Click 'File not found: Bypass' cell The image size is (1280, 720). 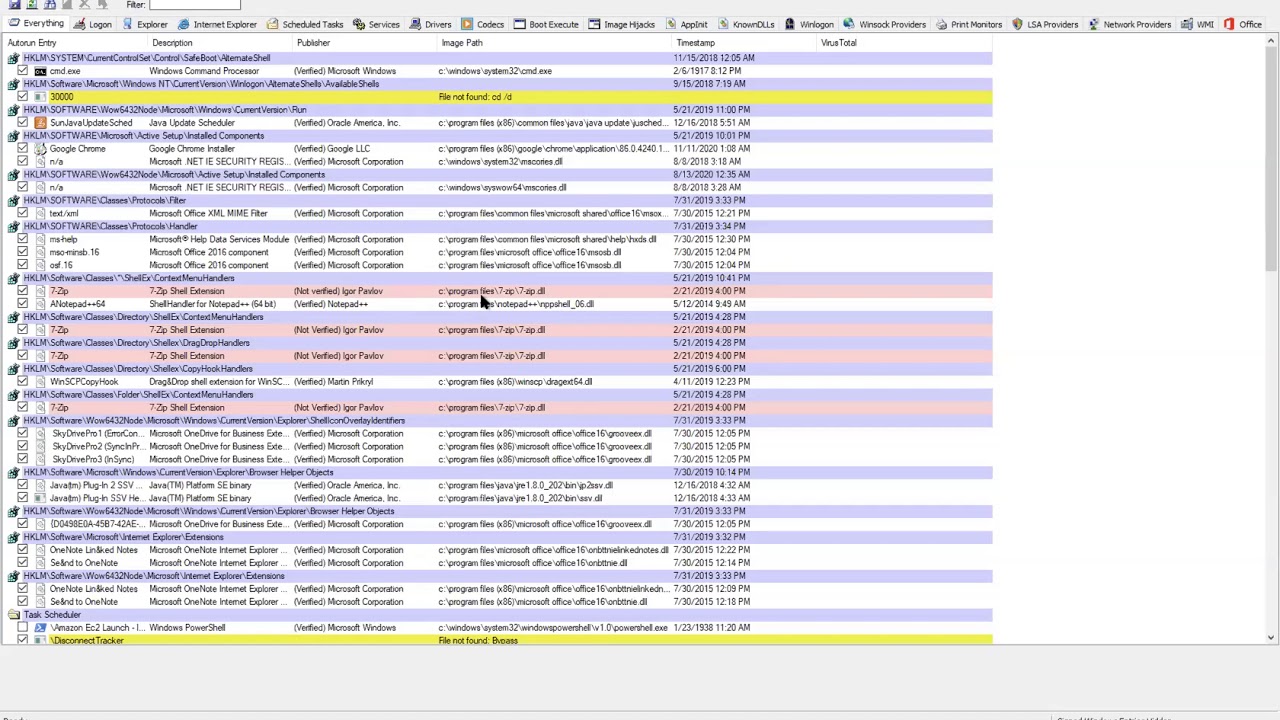(x=478, y=640)
